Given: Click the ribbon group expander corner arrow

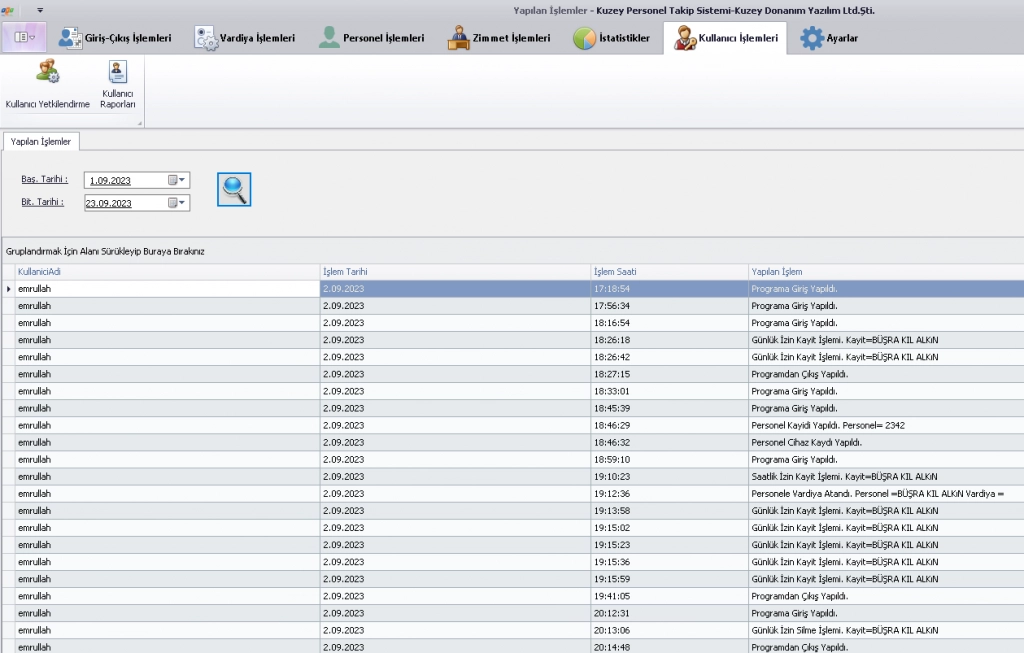Looking at the screenshot, I should click(x=139, y=123).
